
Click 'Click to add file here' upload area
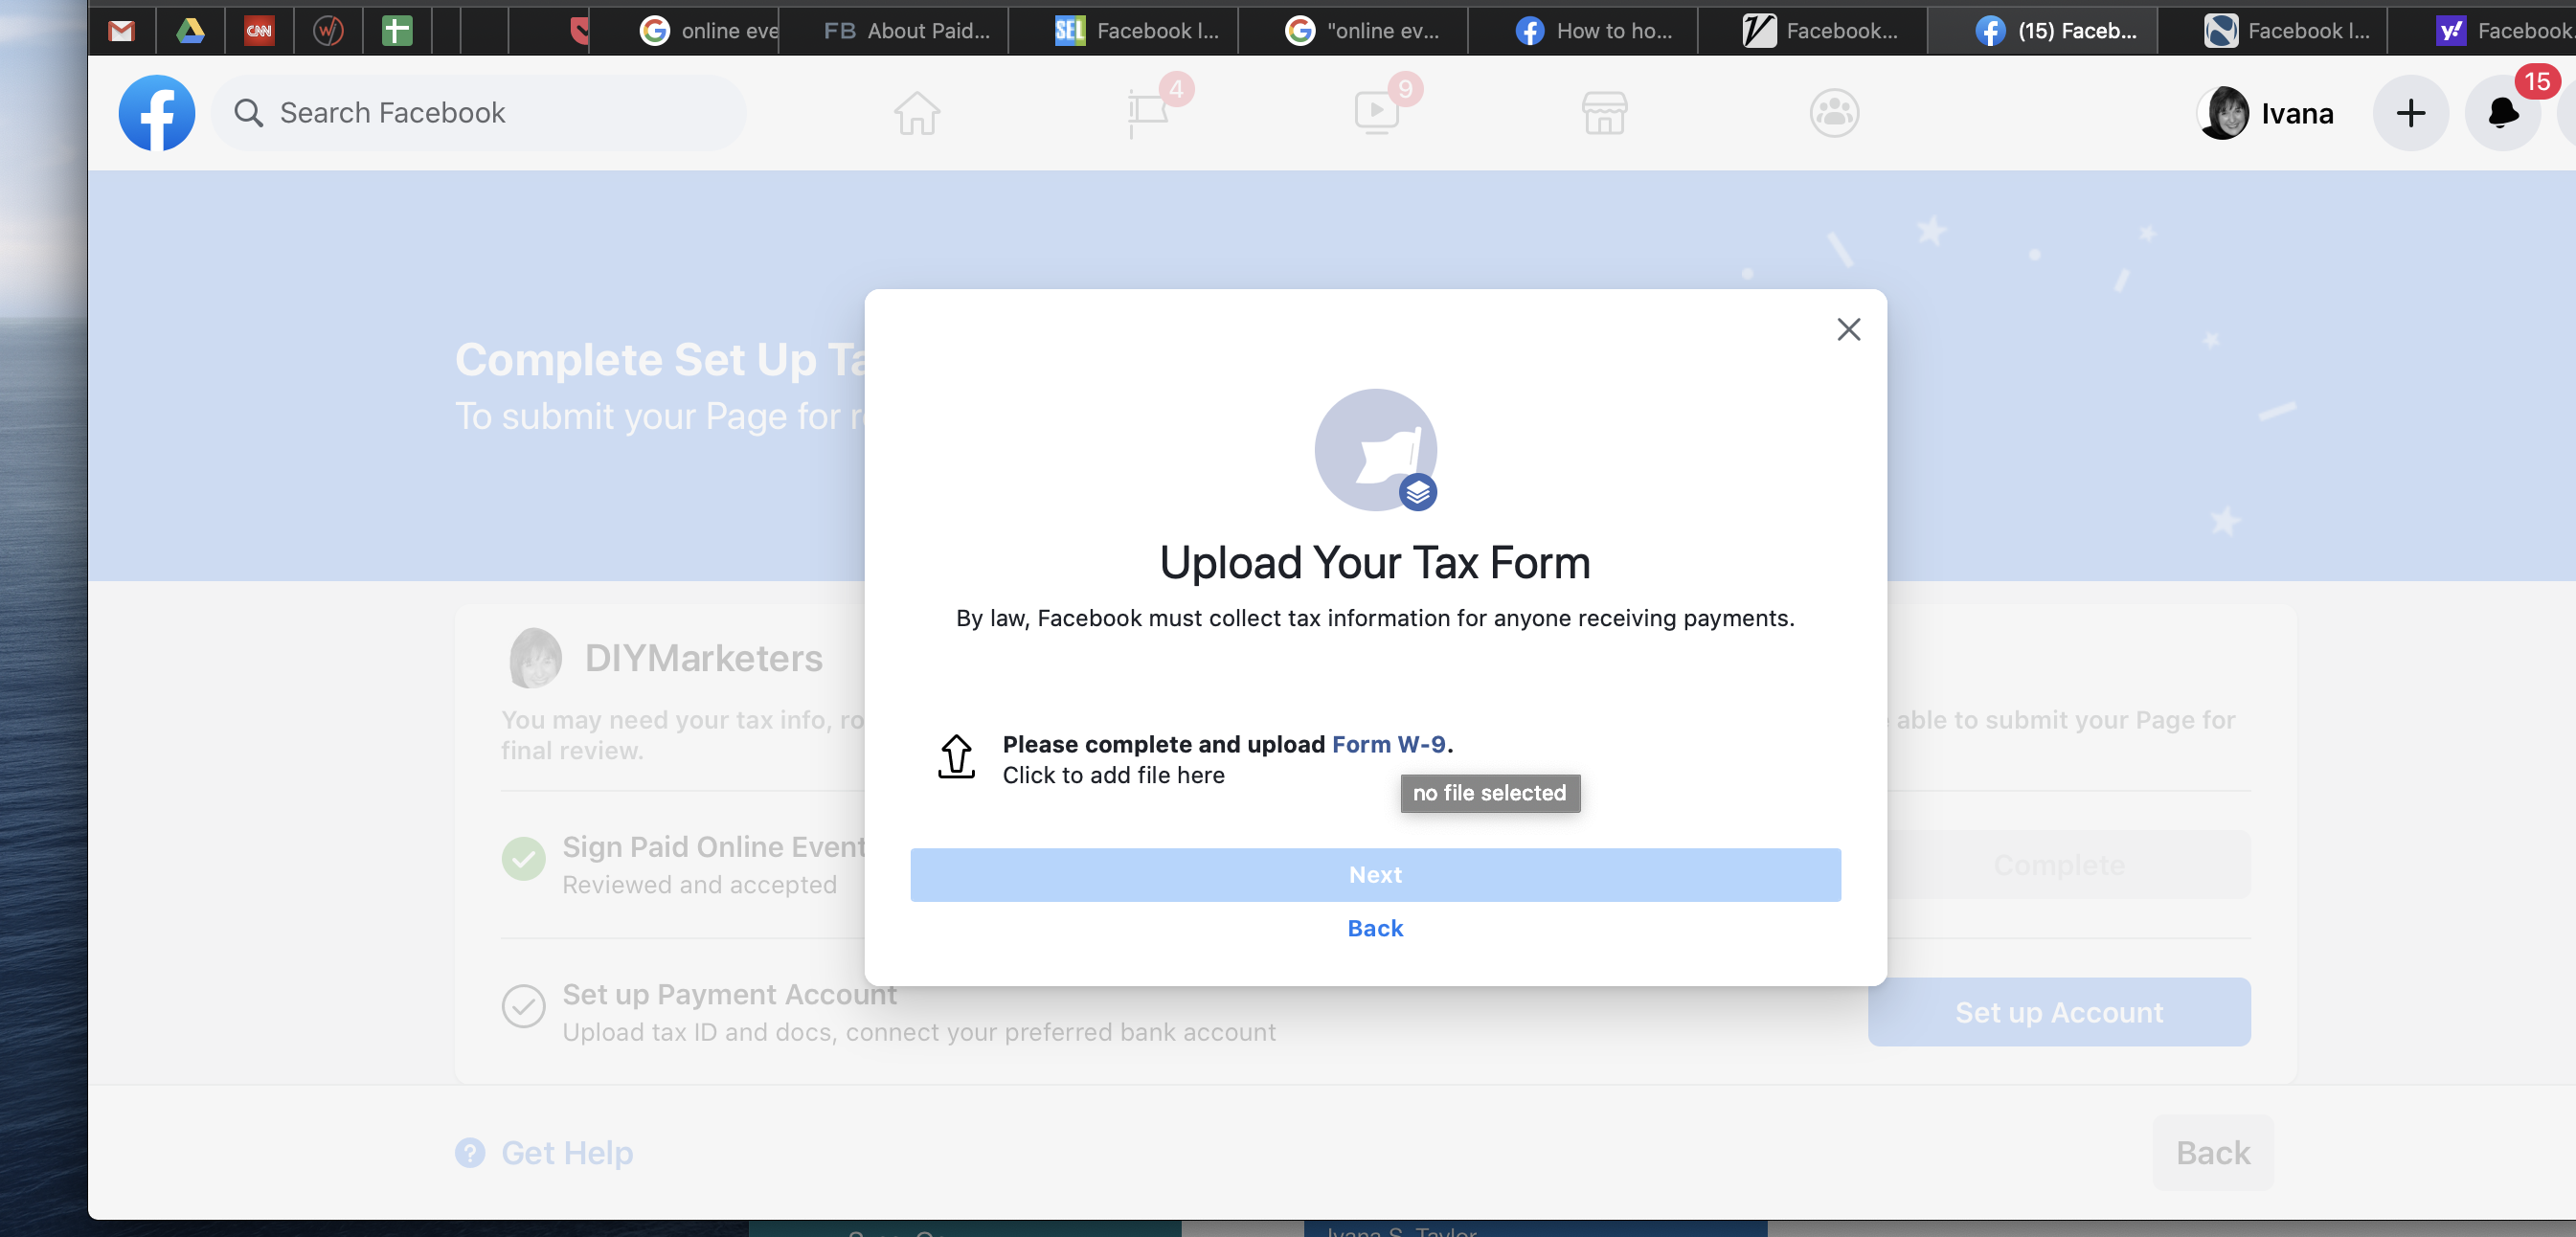point(1113,776)
